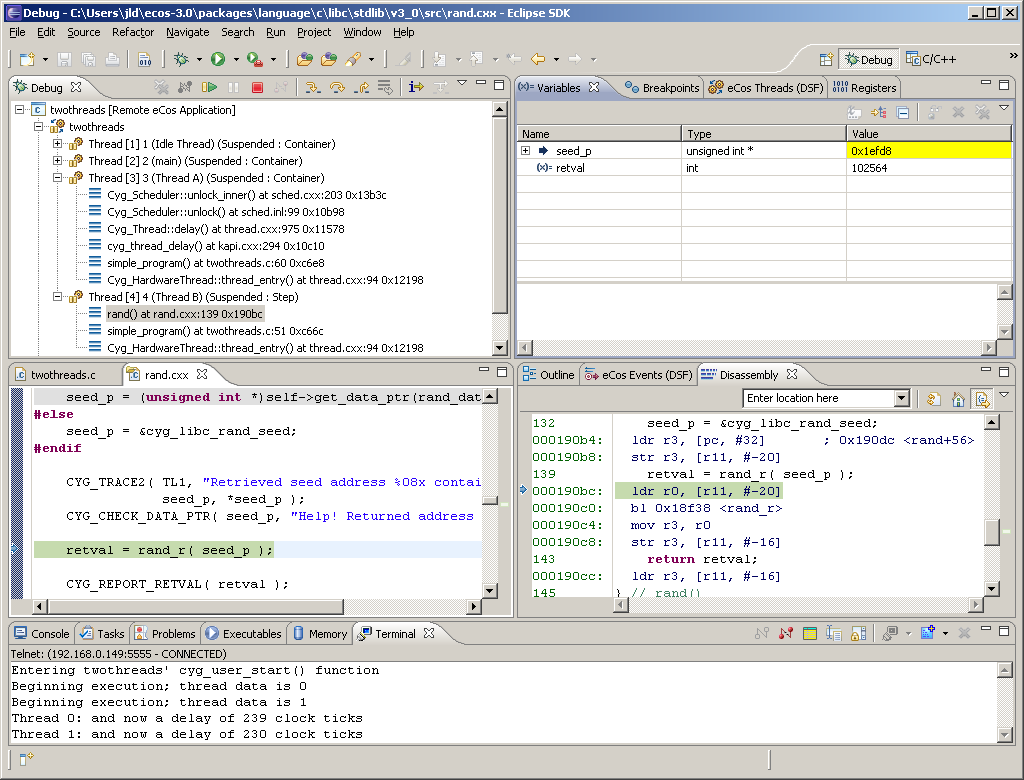Click the Print icon in main toolbar
The image size is (1024, 780).
(x=112, y=59)
